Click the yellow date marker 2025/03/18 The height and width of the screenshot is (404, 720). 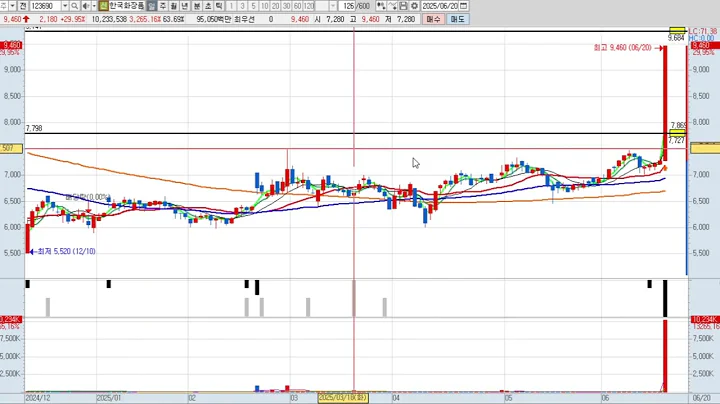click(x=343, y=398)
